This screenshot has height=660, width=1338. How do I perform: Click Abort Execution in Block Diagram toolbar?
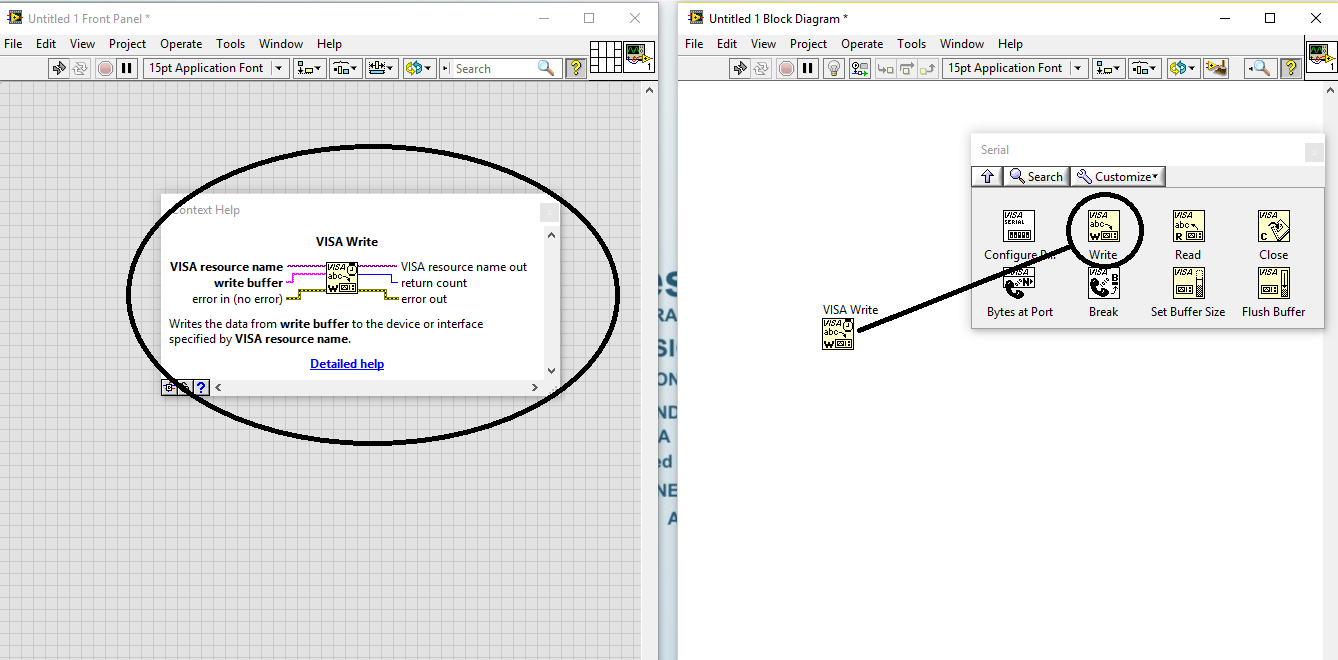tap(786, 68)
